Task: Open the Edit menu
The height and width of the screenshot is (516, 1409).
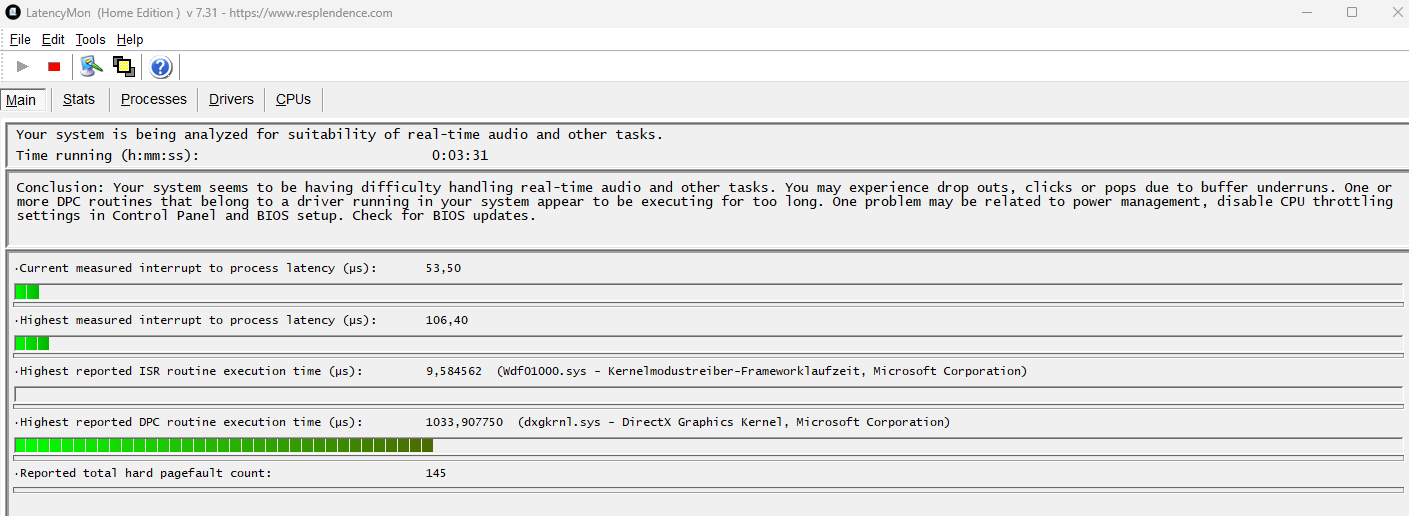Action: [x=53, y=40]
